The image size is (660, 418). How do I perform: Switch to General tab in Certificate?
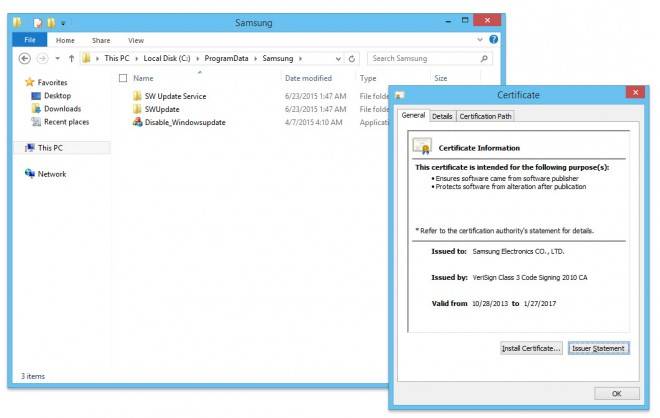(x=413, y=115)
